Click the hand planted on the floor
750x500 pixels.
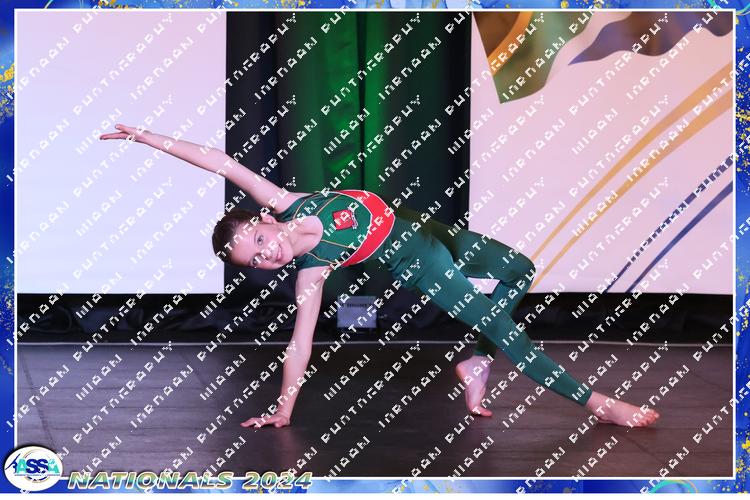[264, 420]
